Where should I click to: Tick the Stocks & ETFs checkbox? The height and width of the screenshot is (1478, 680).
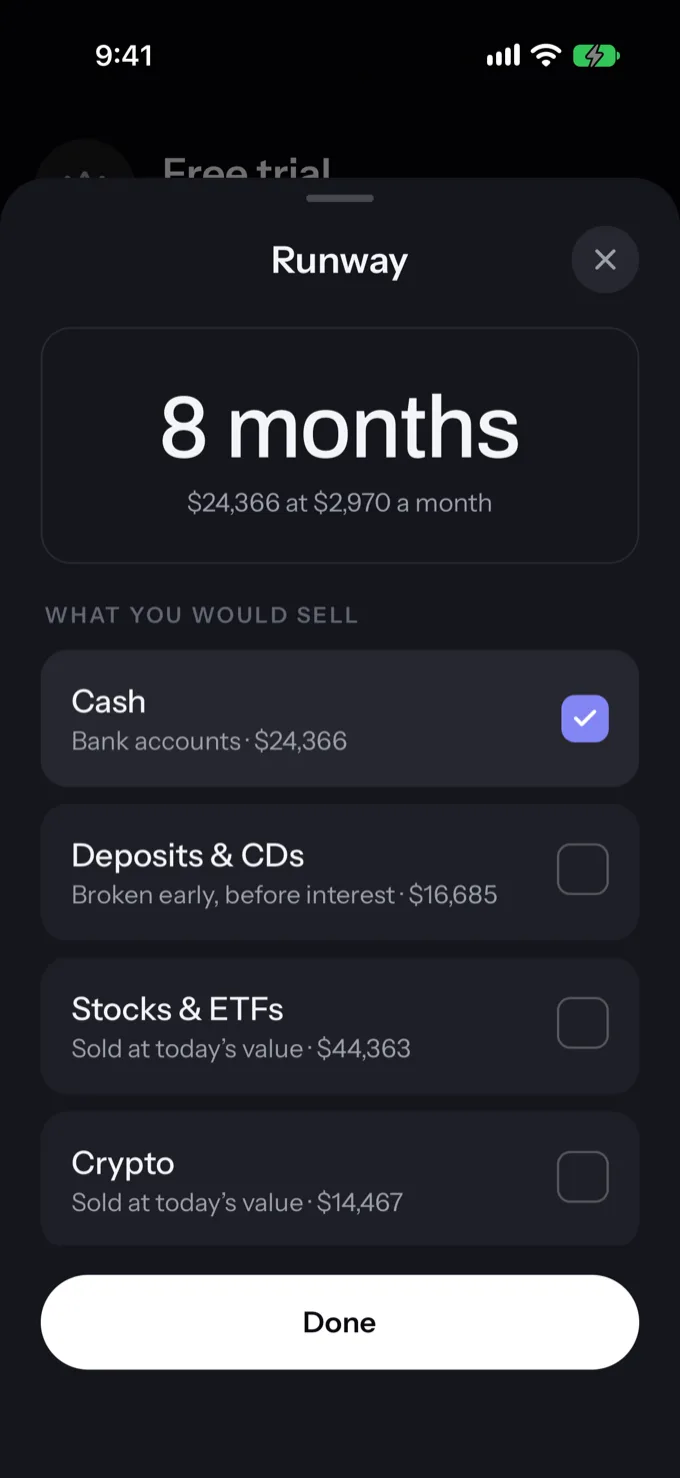pos(583,1023)
